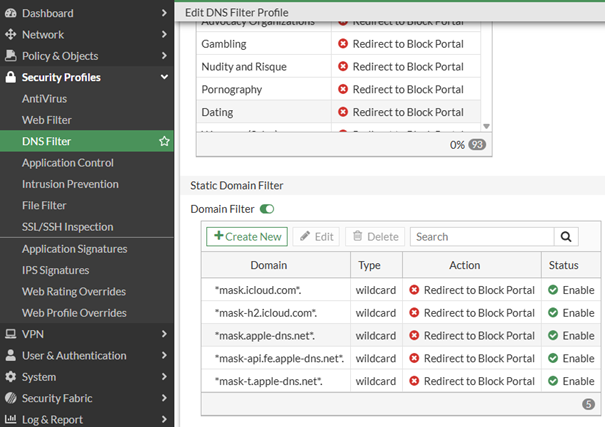
Task: Click the User & Authentication person icon
Action: tap(11, 356)
